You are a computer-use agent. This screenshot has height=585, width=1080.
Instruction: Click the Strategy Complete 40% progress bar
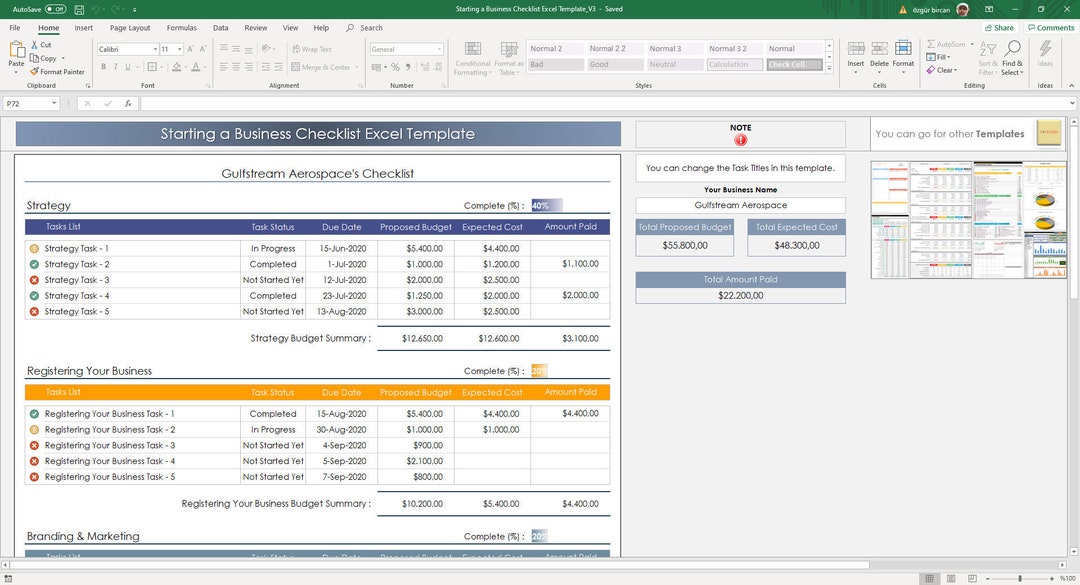click(547, 205)
